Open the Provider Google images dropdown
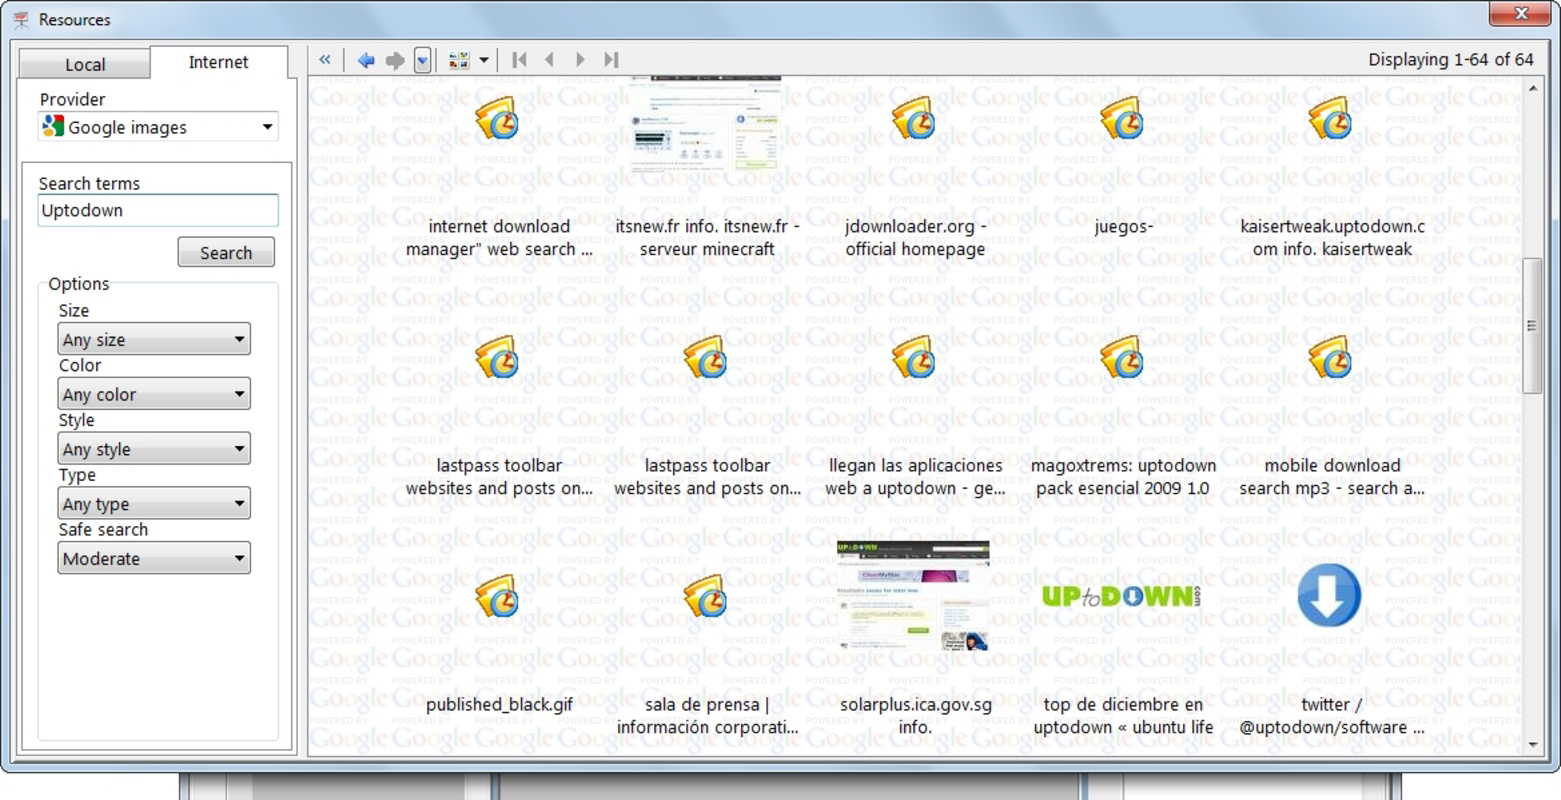Viewport: 1561px width, 800px height. pyautogui.click(x=158, y=127)
